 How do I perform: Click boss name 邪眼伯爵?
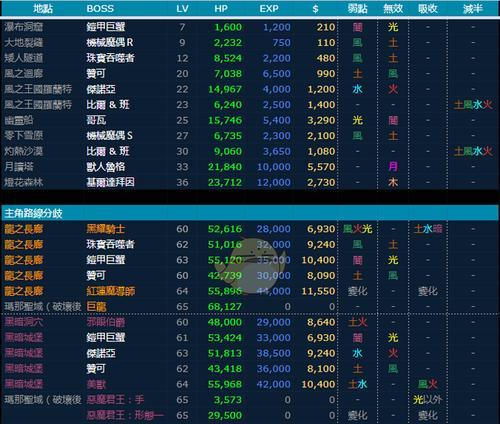pos(106,322)
